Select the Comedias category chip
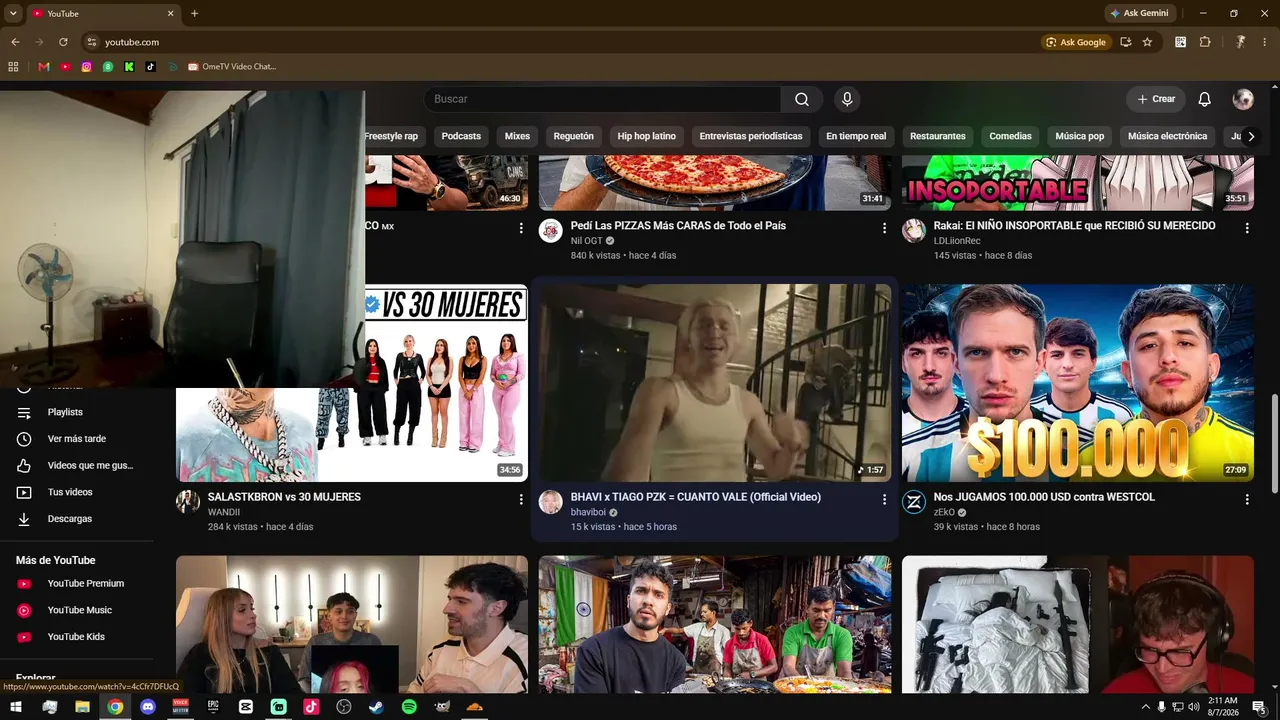 tap(1010, 136)
